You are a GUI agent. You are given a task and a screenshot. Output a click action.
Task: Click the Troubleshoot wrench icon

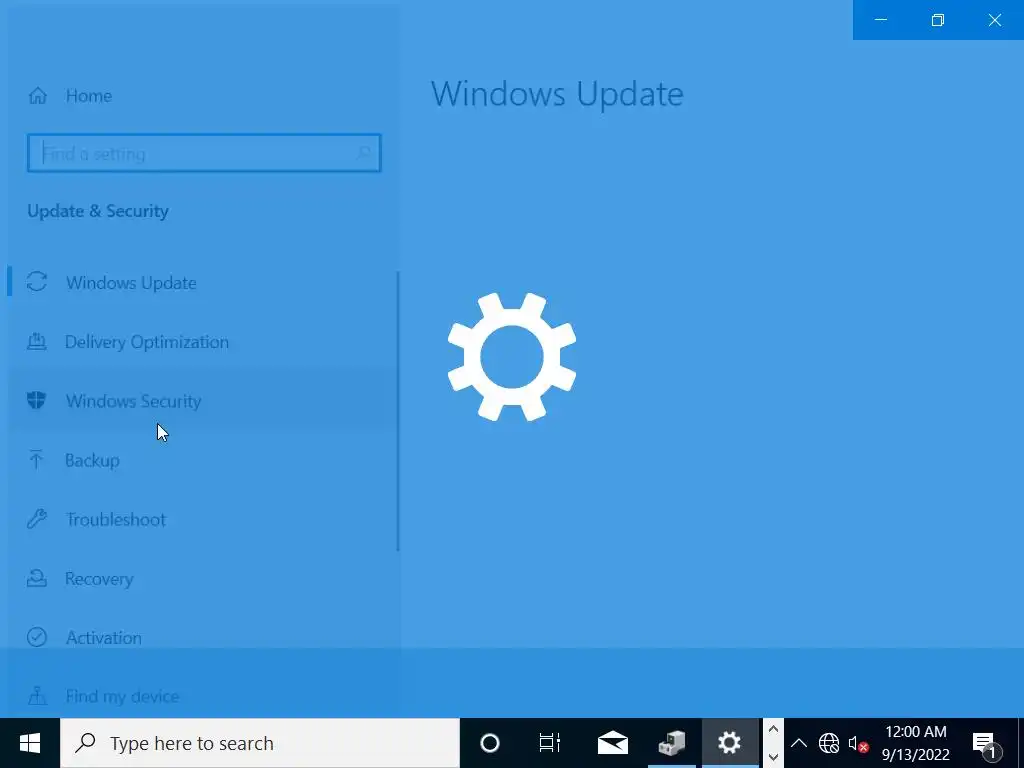pyautogui.click(x=37, y=519)
